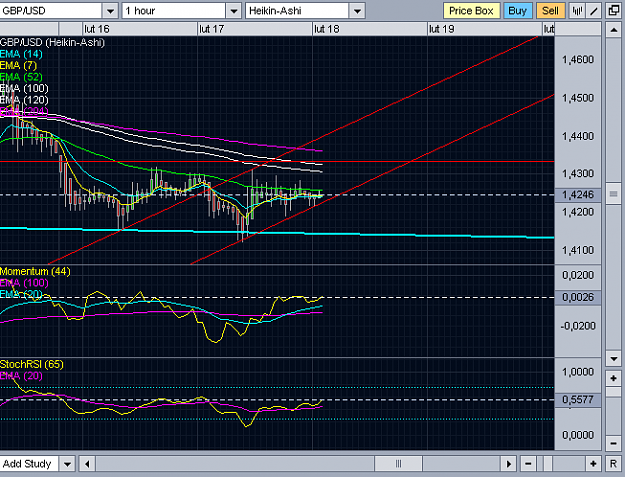Click the Add Study button
Image resolution: width=625 pixels, height=477 pixels.
(29, 464)
